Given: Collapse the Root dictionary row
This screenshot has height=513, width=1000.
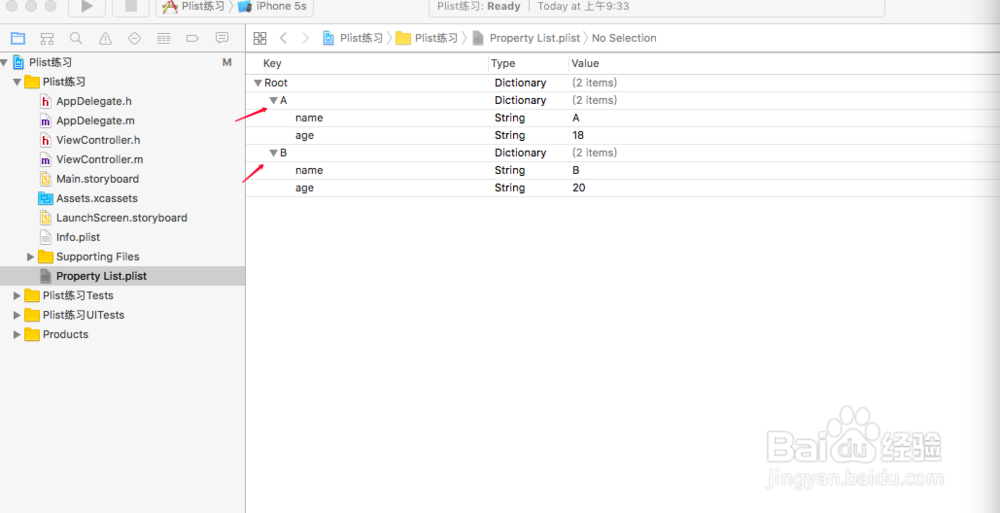Looking at the screenshot, I should (258, 83).
